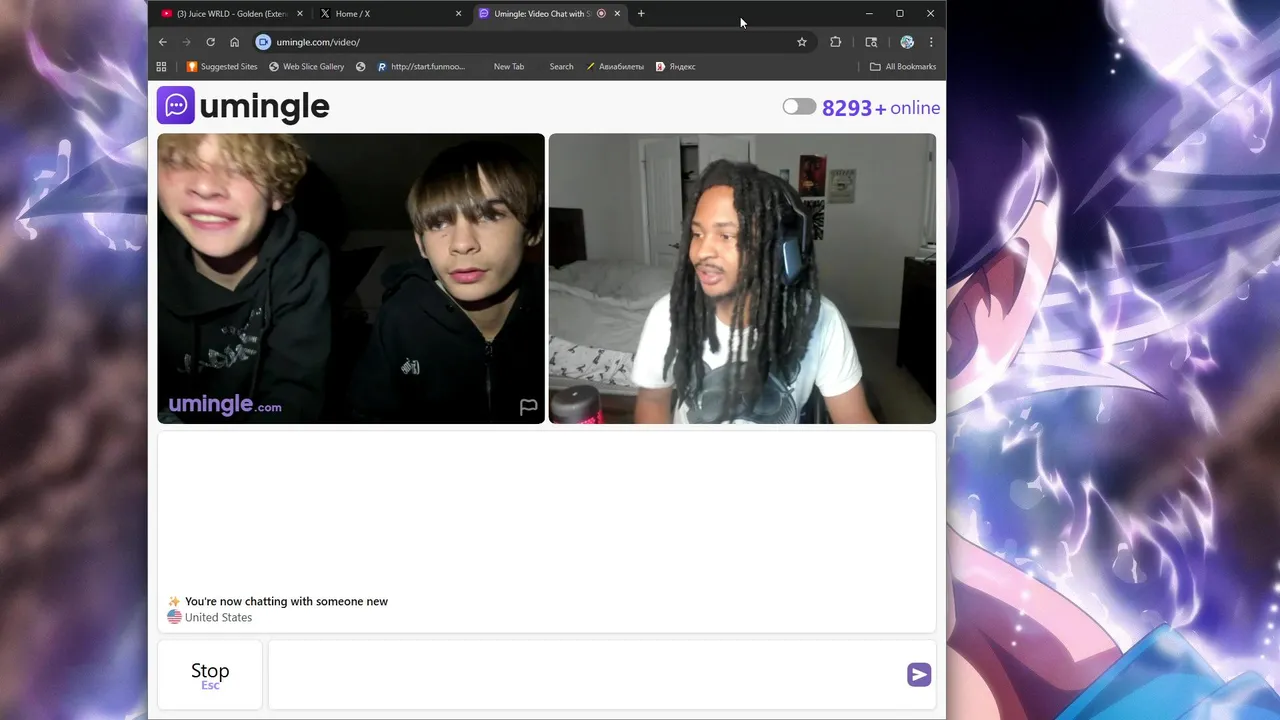
Task: Click the Umingle chat bubble logo
Action: 176,105
